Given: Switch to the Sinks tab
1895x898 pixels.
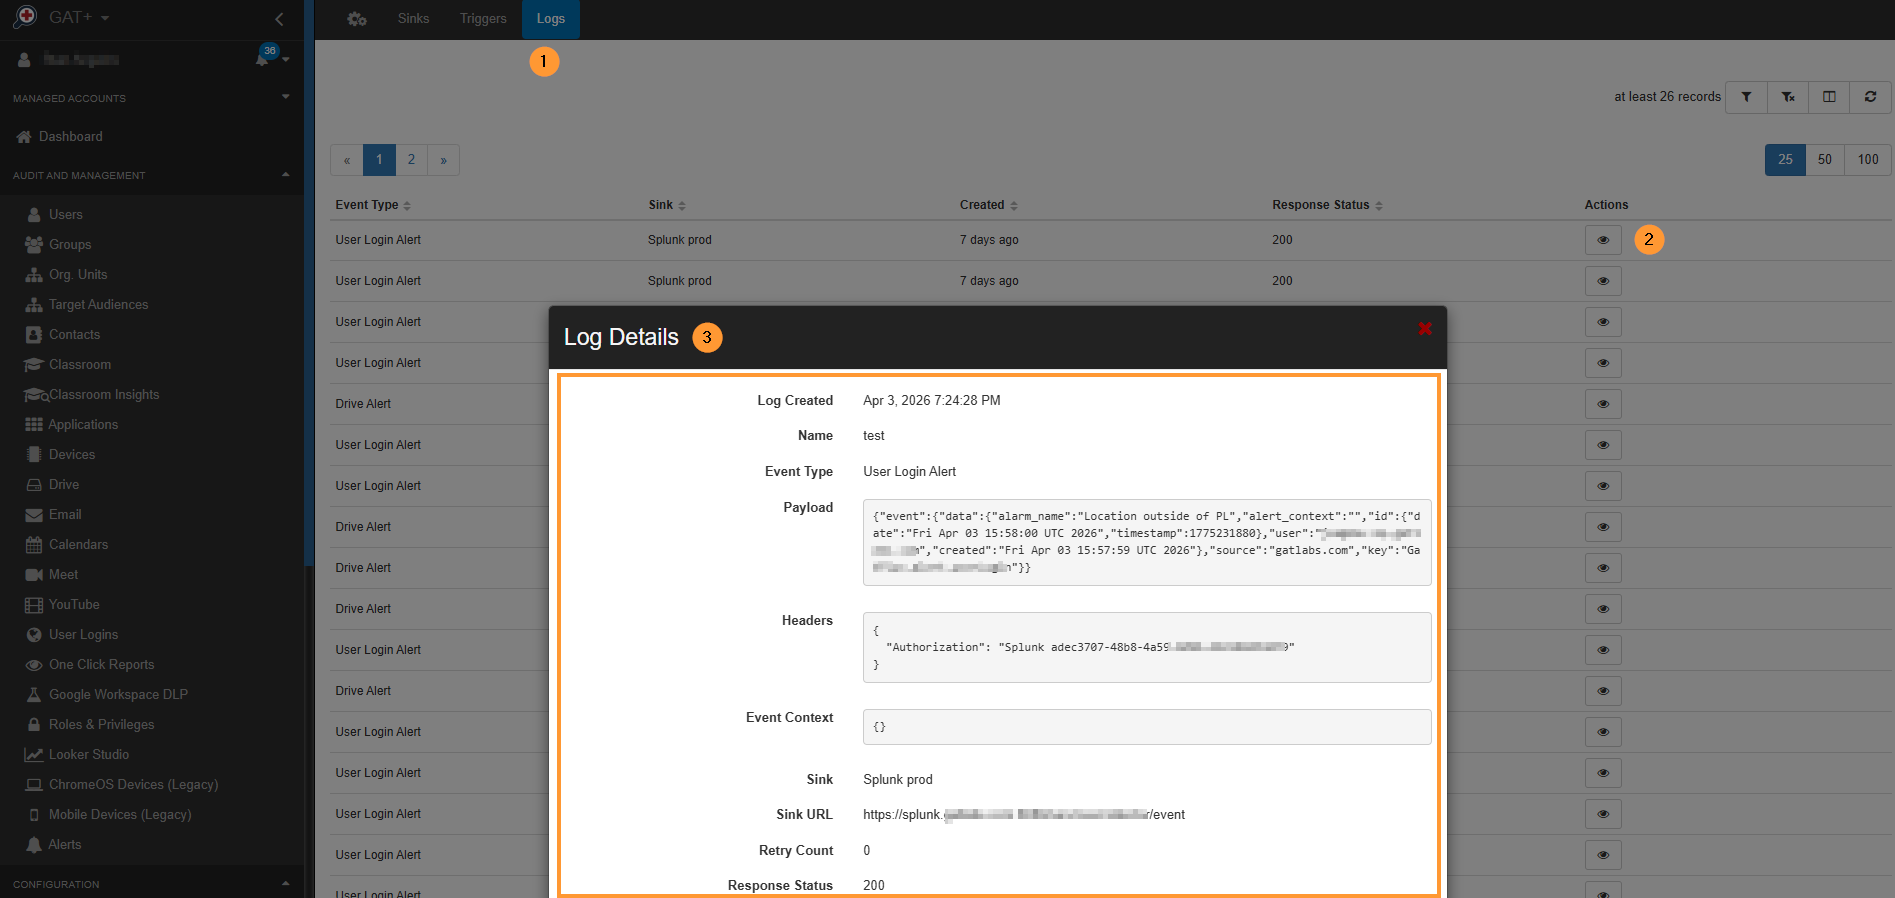Looking at the screenshot, I should coord(413,19).
